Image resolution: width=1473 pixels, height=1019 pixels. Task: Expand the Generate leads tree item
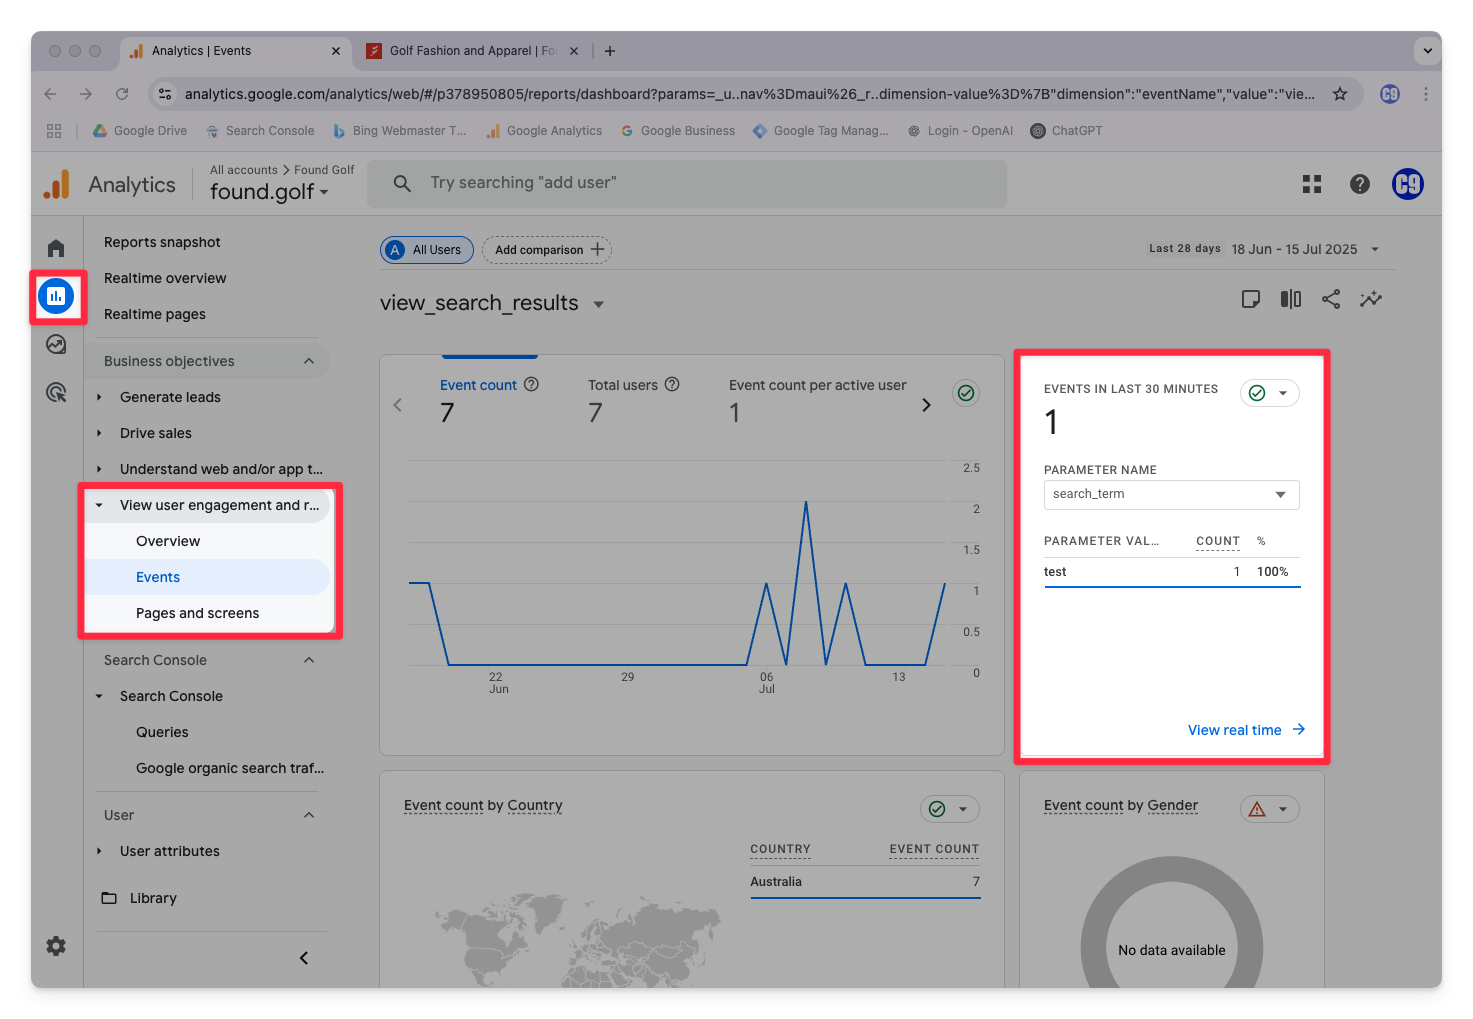tap(99, 397)
